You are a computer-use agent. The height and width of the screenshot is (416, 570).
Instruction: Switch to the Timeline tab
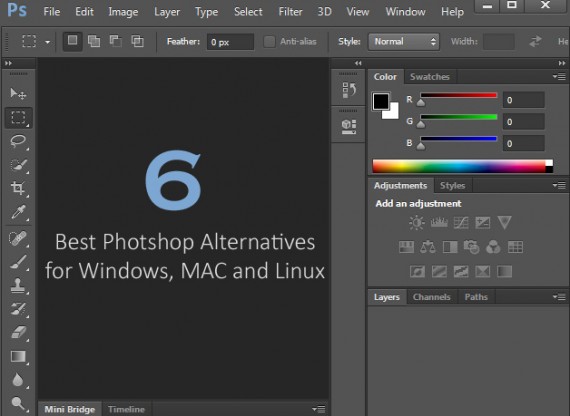click(126, 409)
